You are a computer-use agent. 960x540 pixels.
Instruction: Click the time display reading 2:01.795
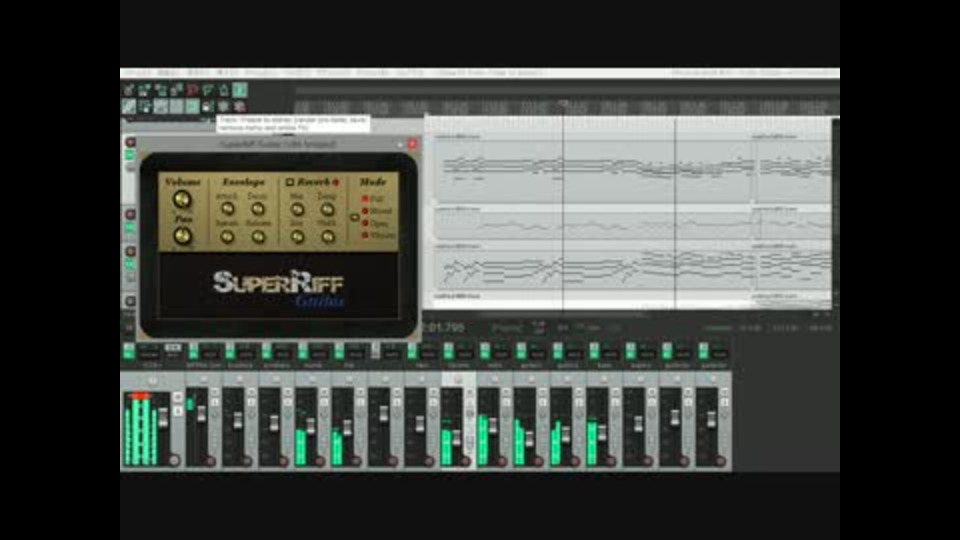point(443,328)
